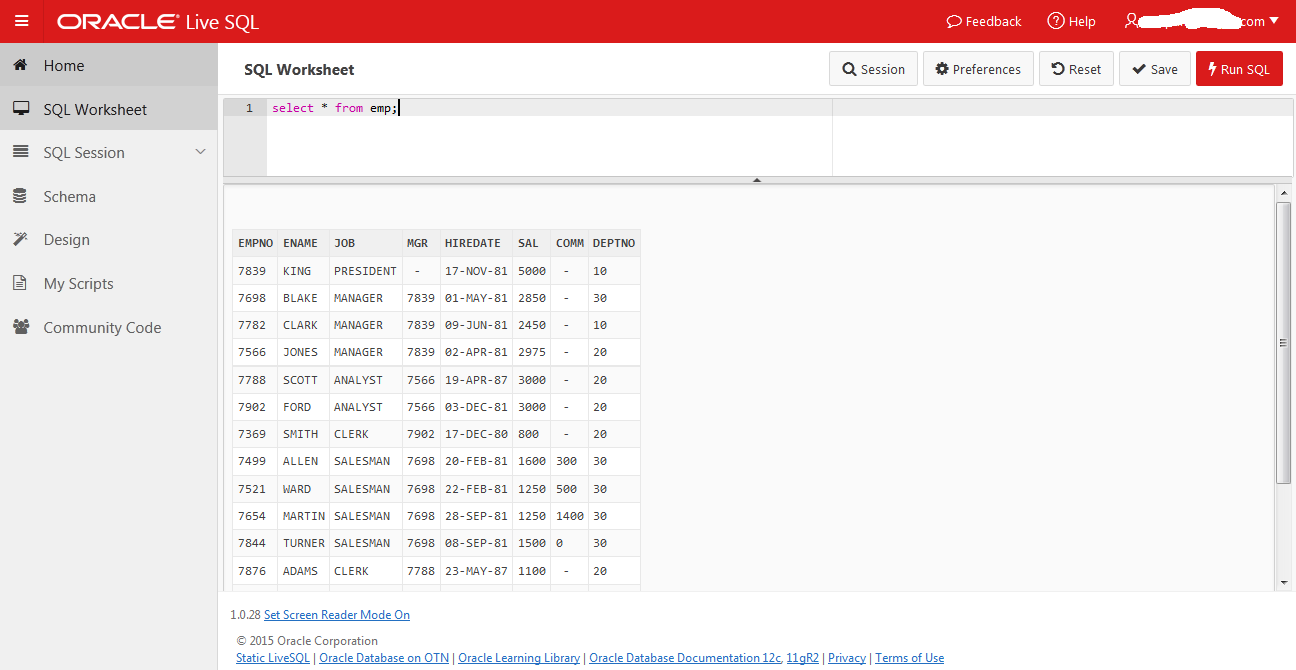Click the user profile icon
Viewport: 1296px width, 670px height.
(1131, 20)
